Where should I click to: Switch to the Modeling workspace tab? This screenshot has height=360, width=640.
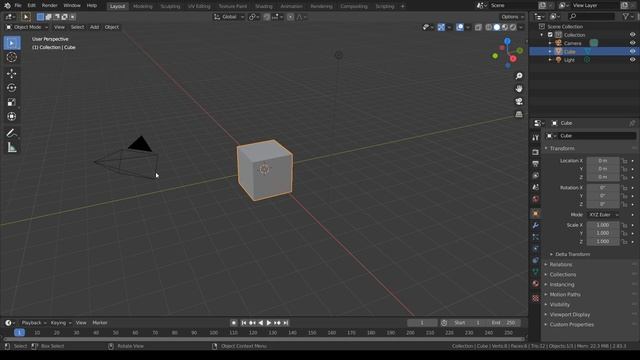pos(142,6)
